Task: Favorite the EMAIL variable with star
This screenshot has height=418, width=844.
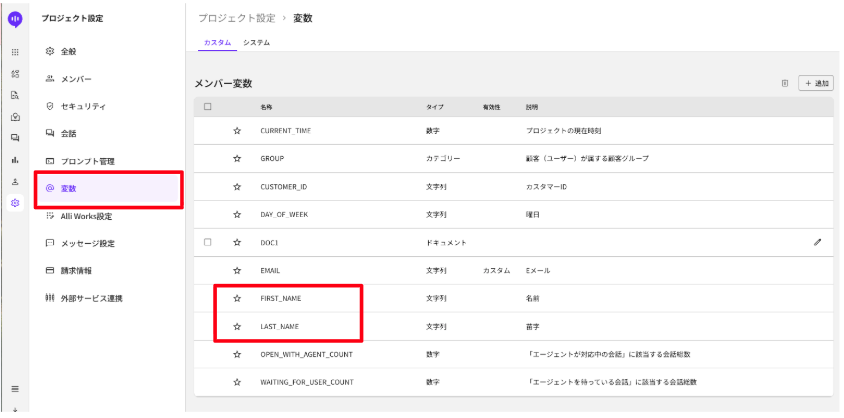Action: pyautogui.click(x=237, y=270)
